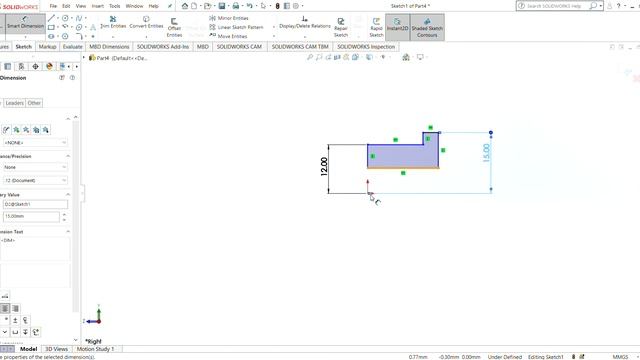The image size is (640, 360).
Task: Open Display/Delete Relations tool
Action: pyautogui.click(x=304, y=22)
